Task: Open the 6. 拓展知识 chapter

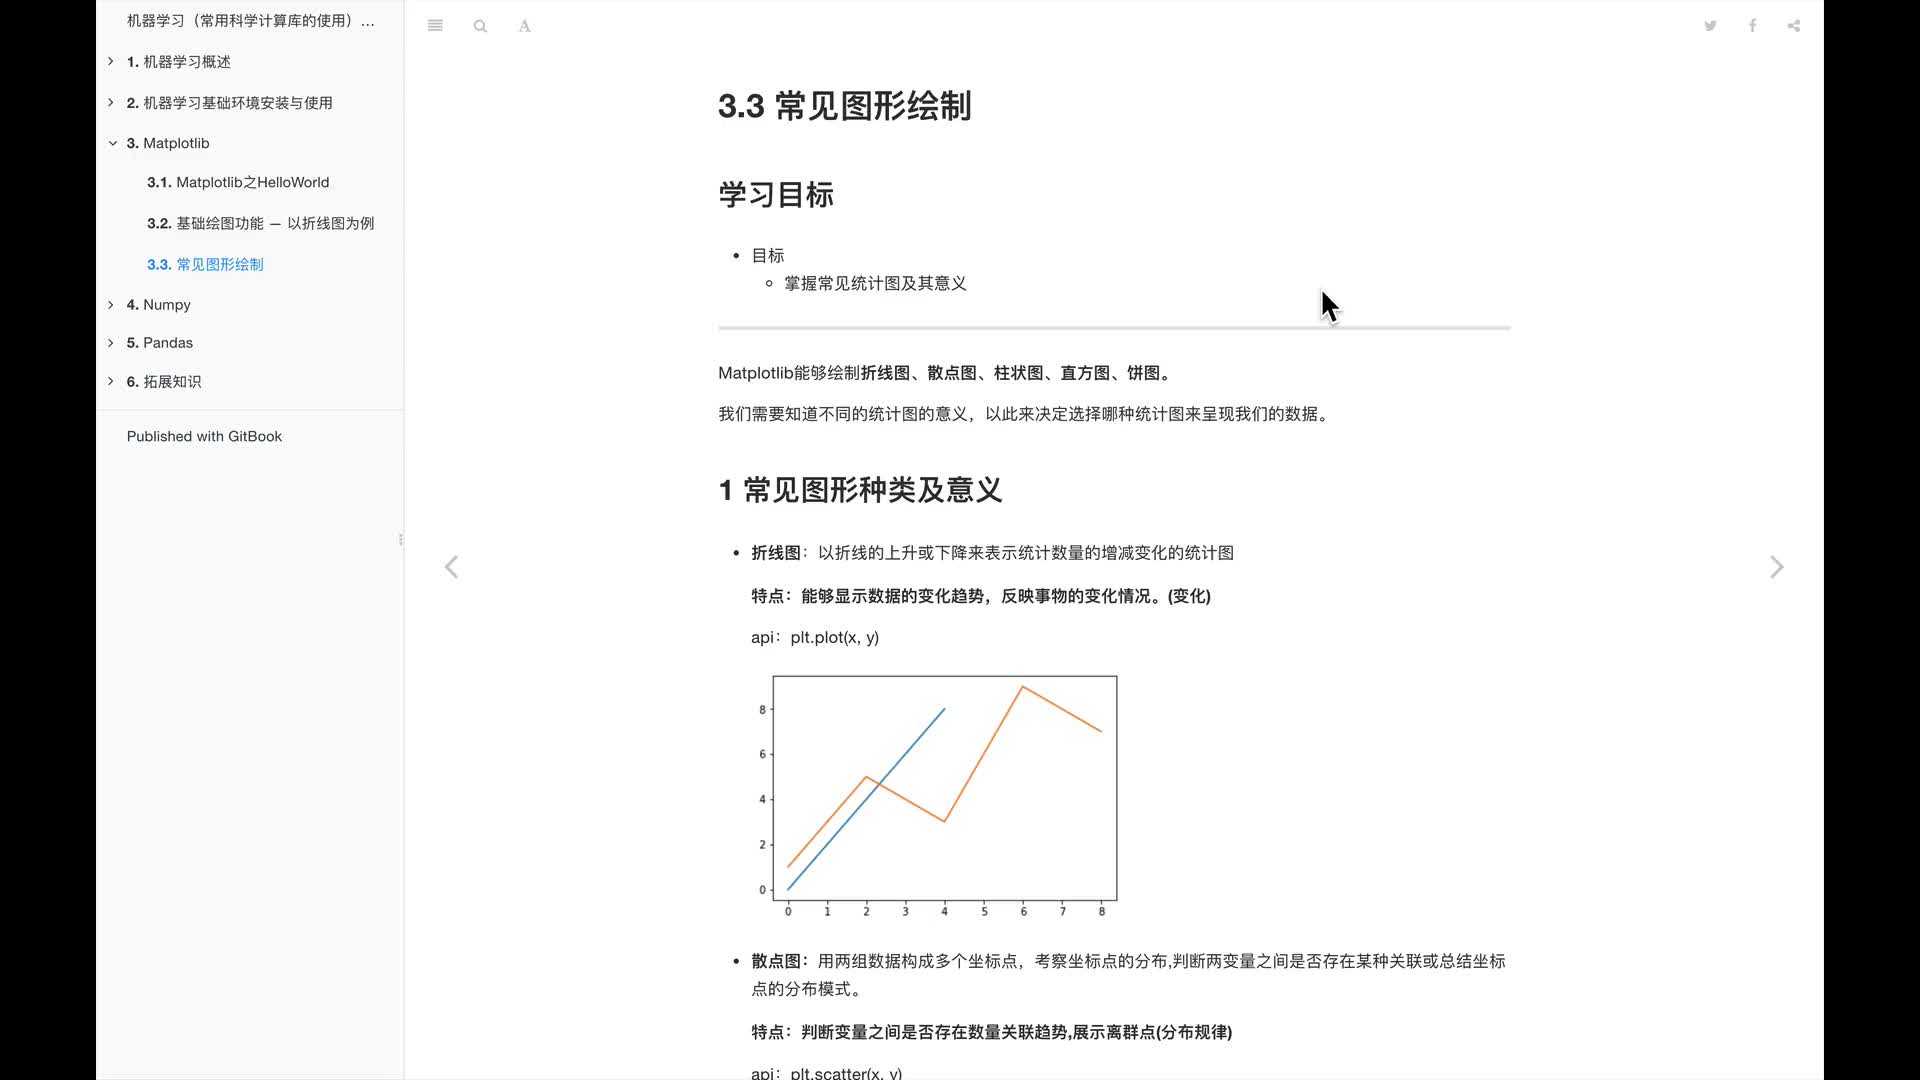Action: 163,382
